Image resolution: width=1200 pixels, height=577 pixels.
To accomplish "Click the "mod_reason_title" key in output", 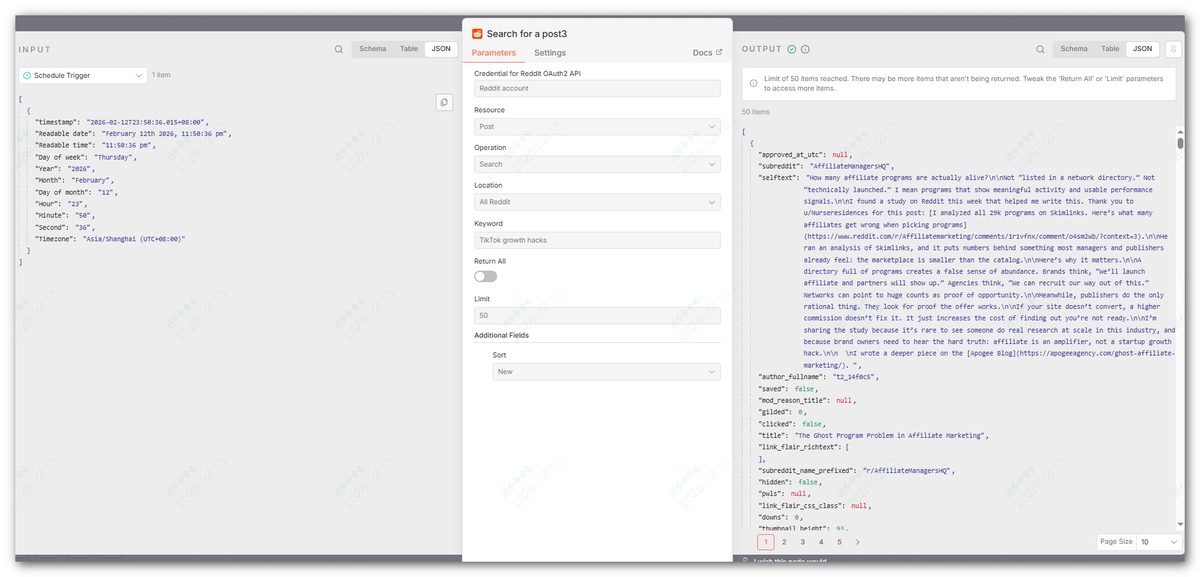I will click(x=793, y=400).
